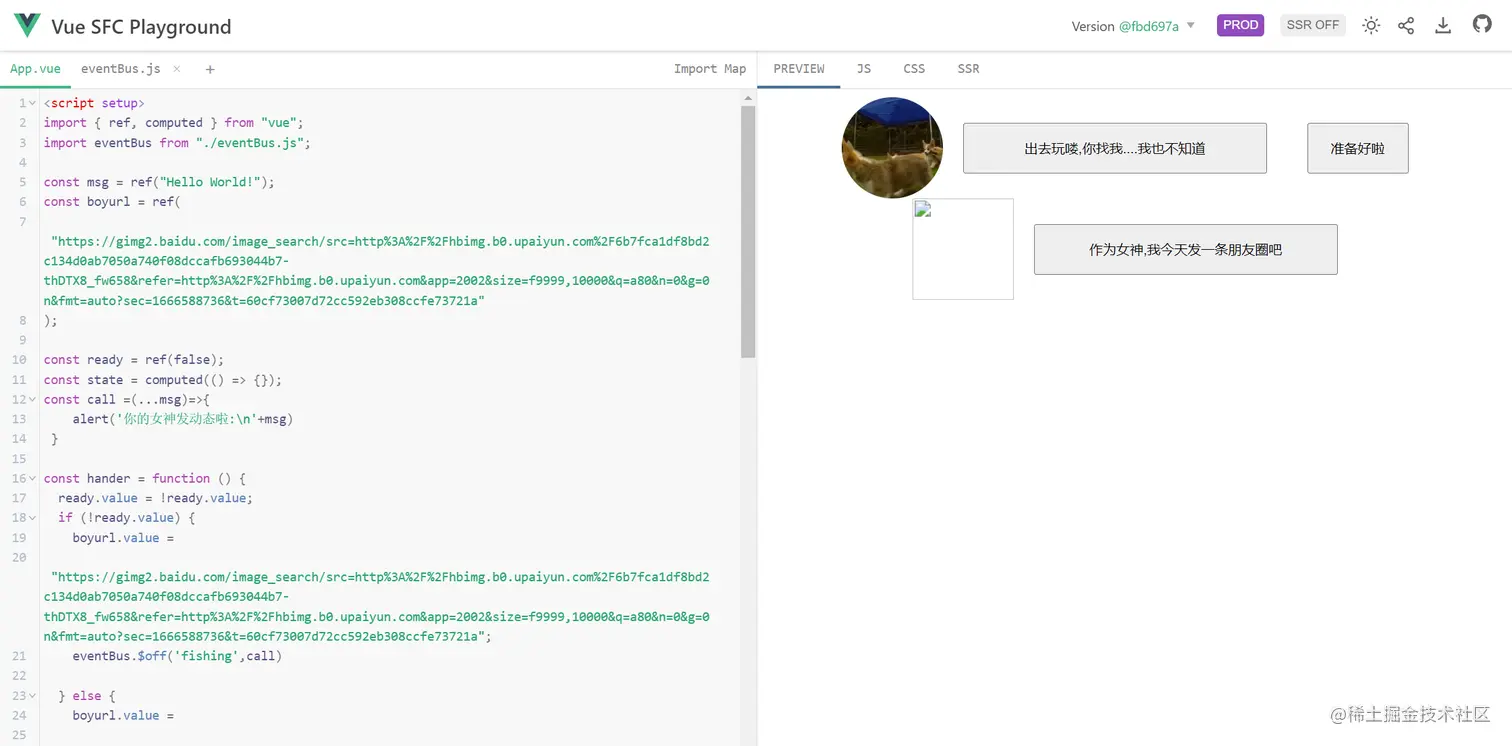Collapse the script block fold arrow at line 1
1512x746 pixels.
(x=33, y=103)
